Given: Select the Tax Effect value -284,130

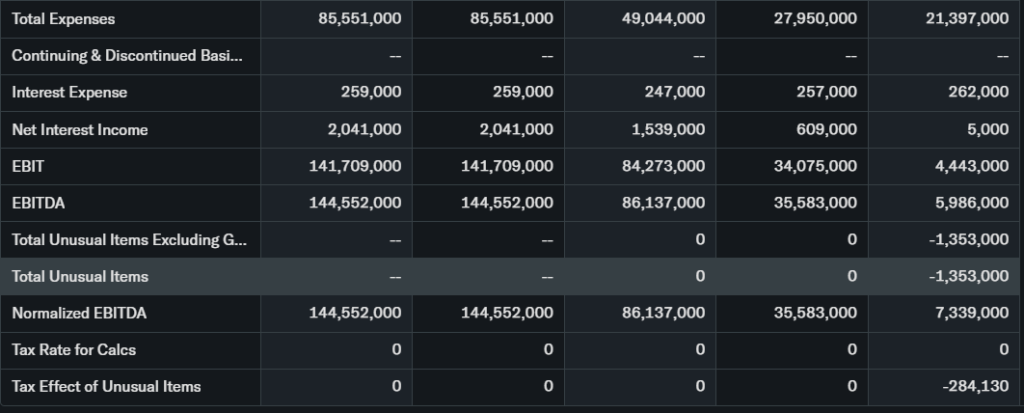Looking at the screenshot, I should tap(974, 386).
